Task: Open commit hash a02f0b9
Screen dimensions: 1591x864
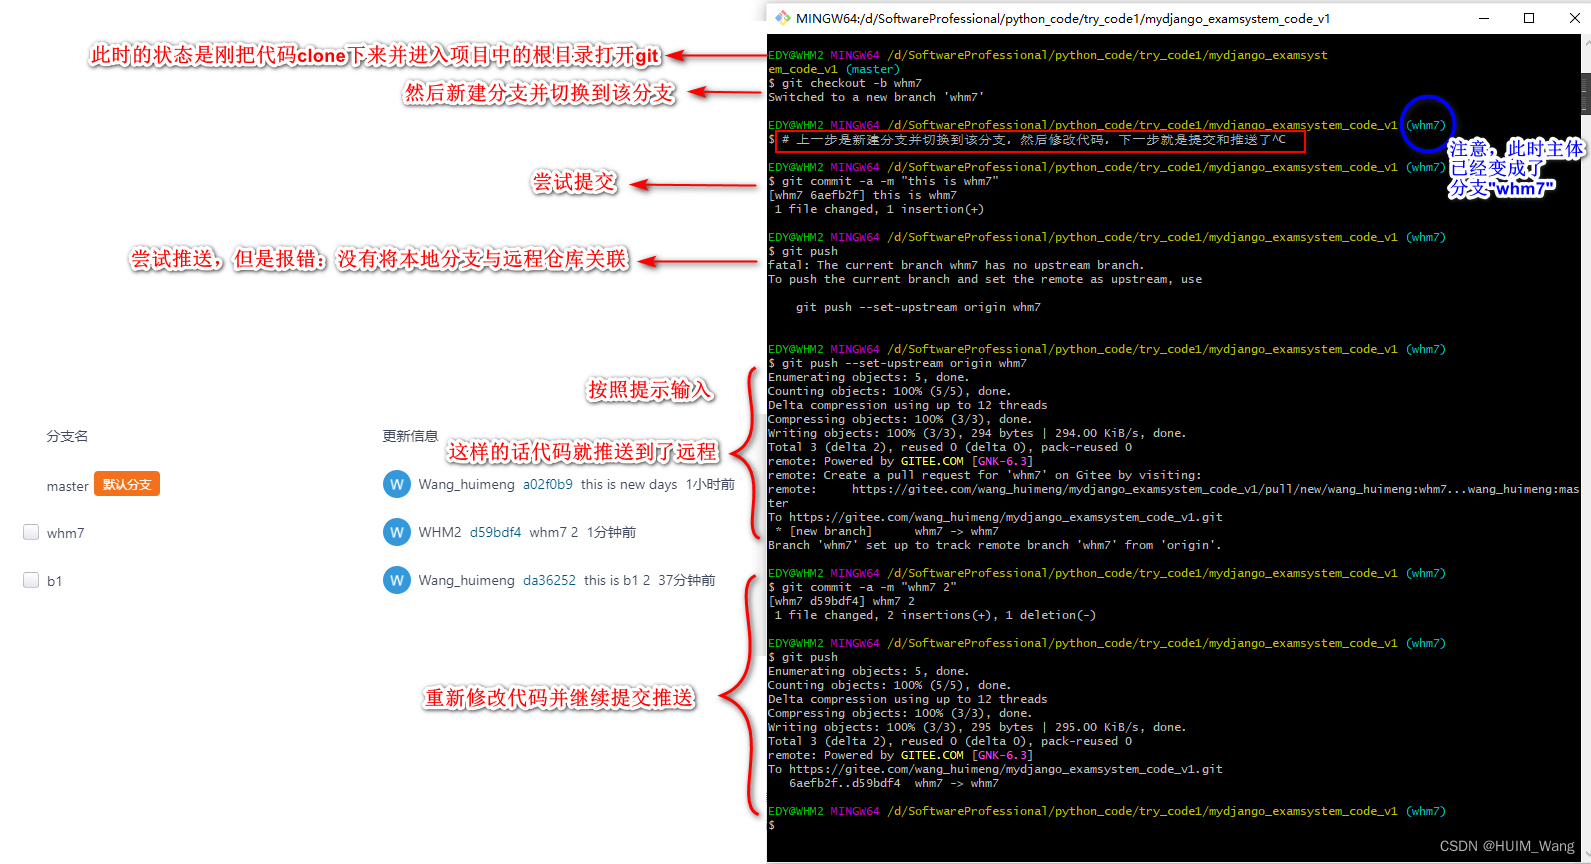Action: click(548, 484)
